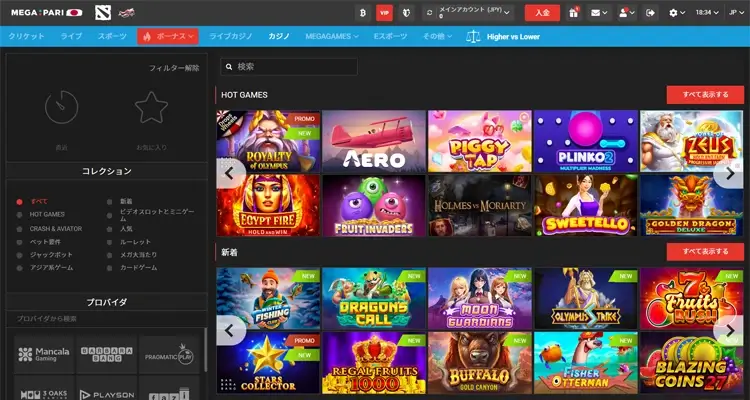This screenshot has height=400, width=750.
Task: Click the scales icon by Higher vs Lower
Action: [x=473, y=36]
